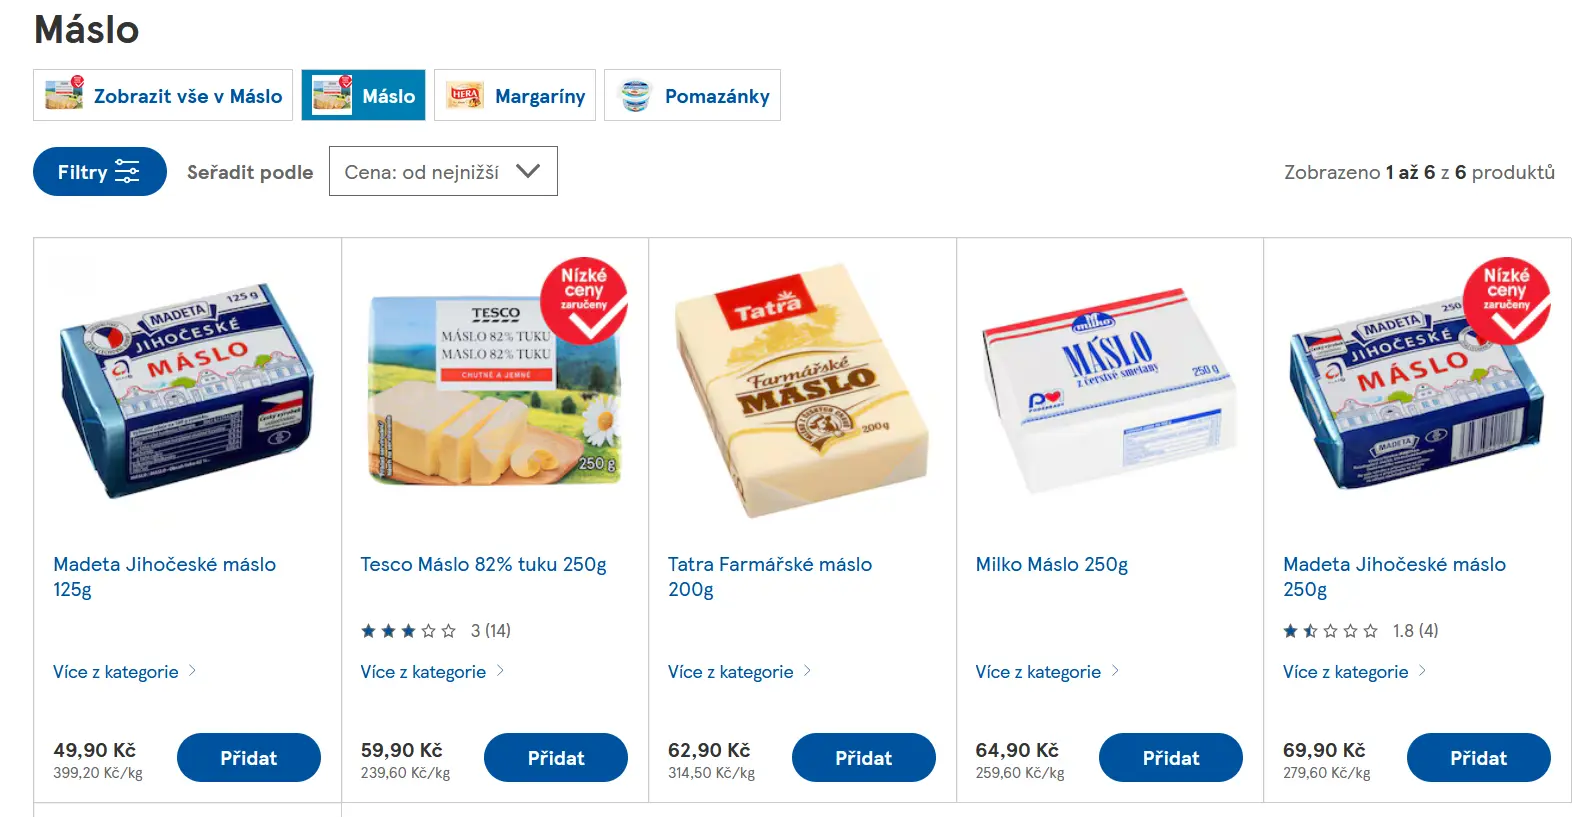Click the star rating of Tesco Máslo
This screenshot has width=1594, height=817.
(x=408, y=631)
